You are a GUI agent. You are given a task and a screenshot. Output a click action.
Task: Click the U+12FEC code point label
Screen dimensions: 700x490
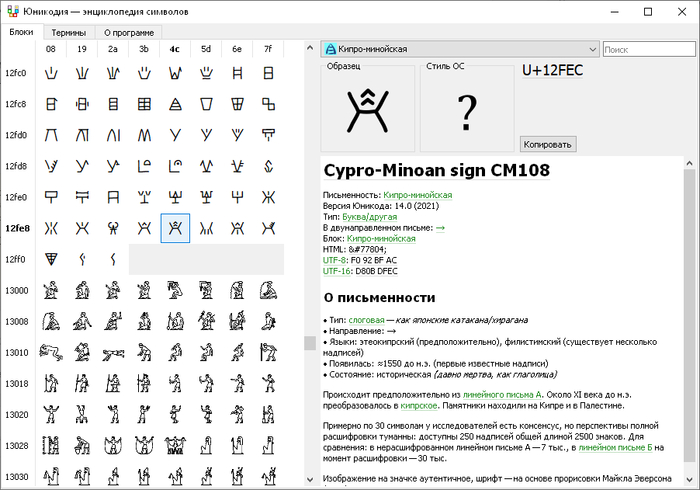pyautogui.click(x=552, y=70)
